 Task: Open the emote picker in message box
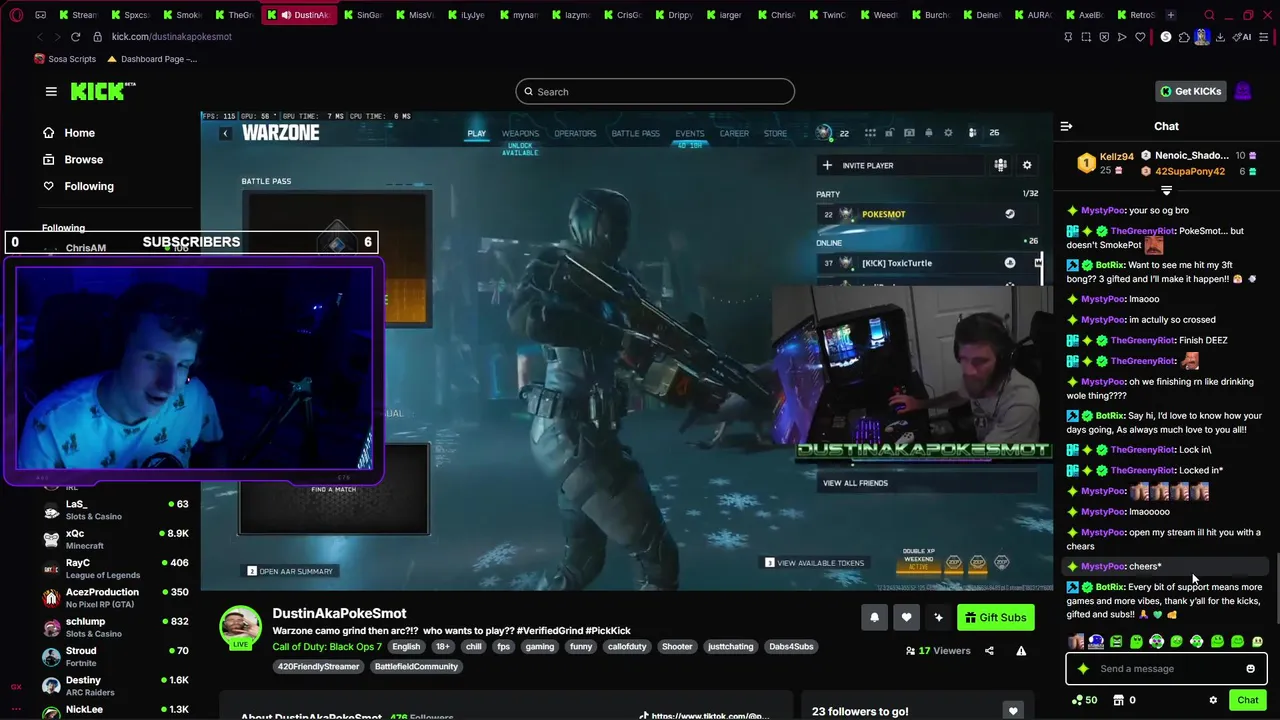(x=1250, y=669)
